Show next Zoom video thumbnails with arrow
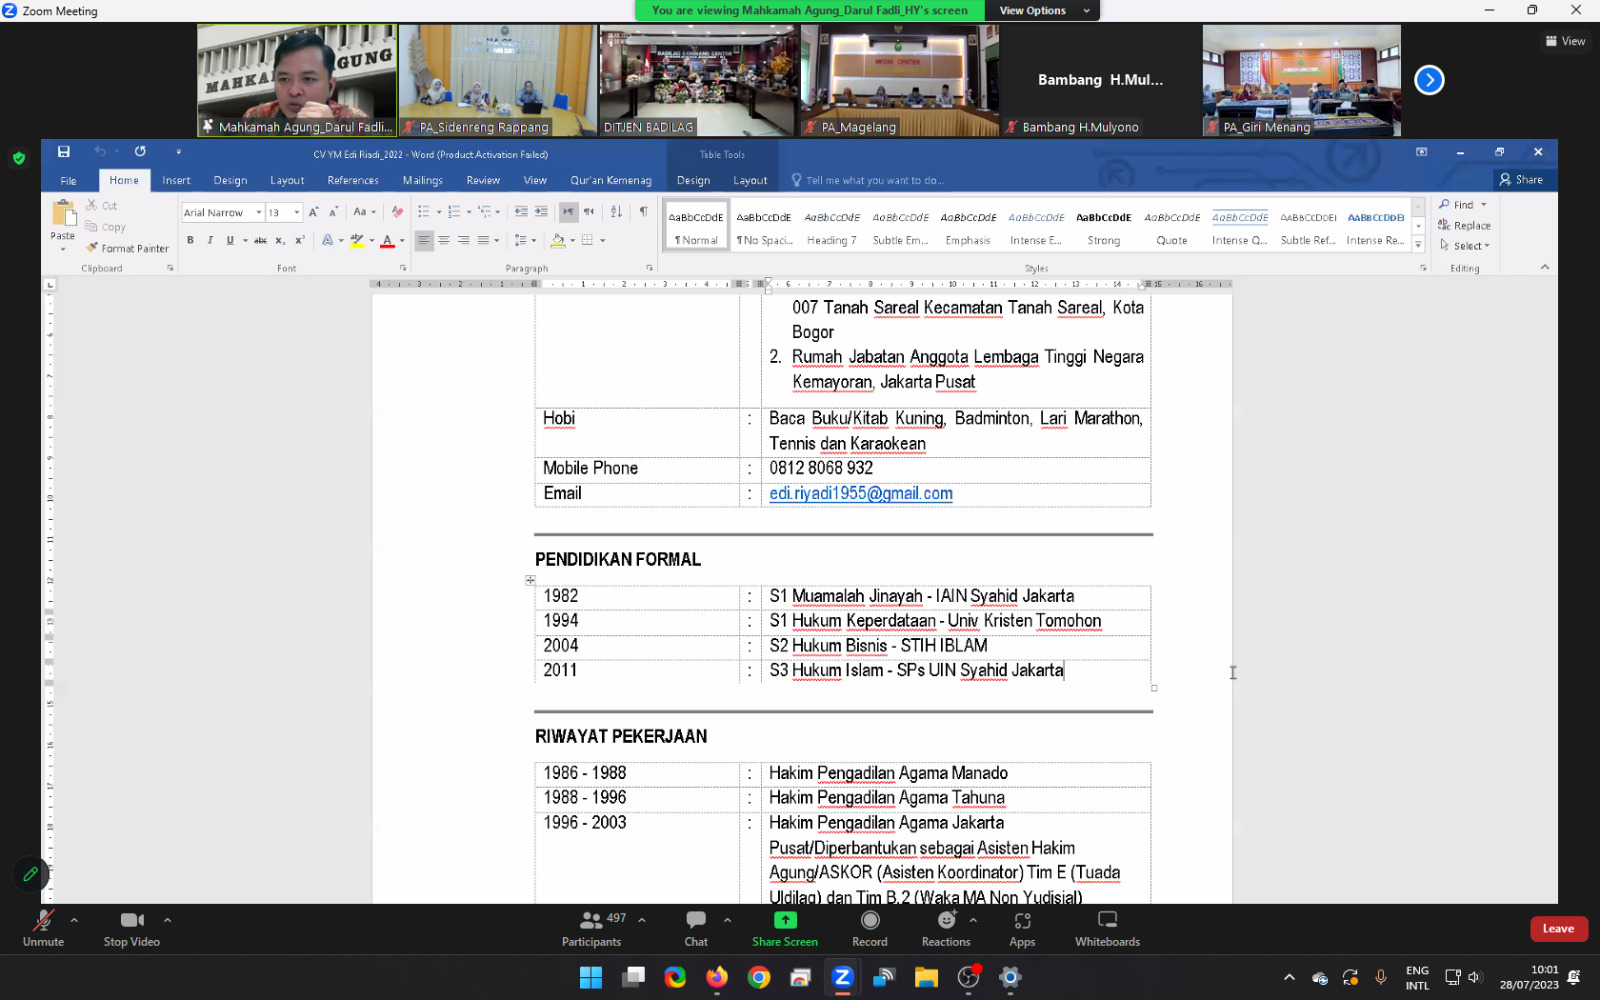 [1429, 80]
